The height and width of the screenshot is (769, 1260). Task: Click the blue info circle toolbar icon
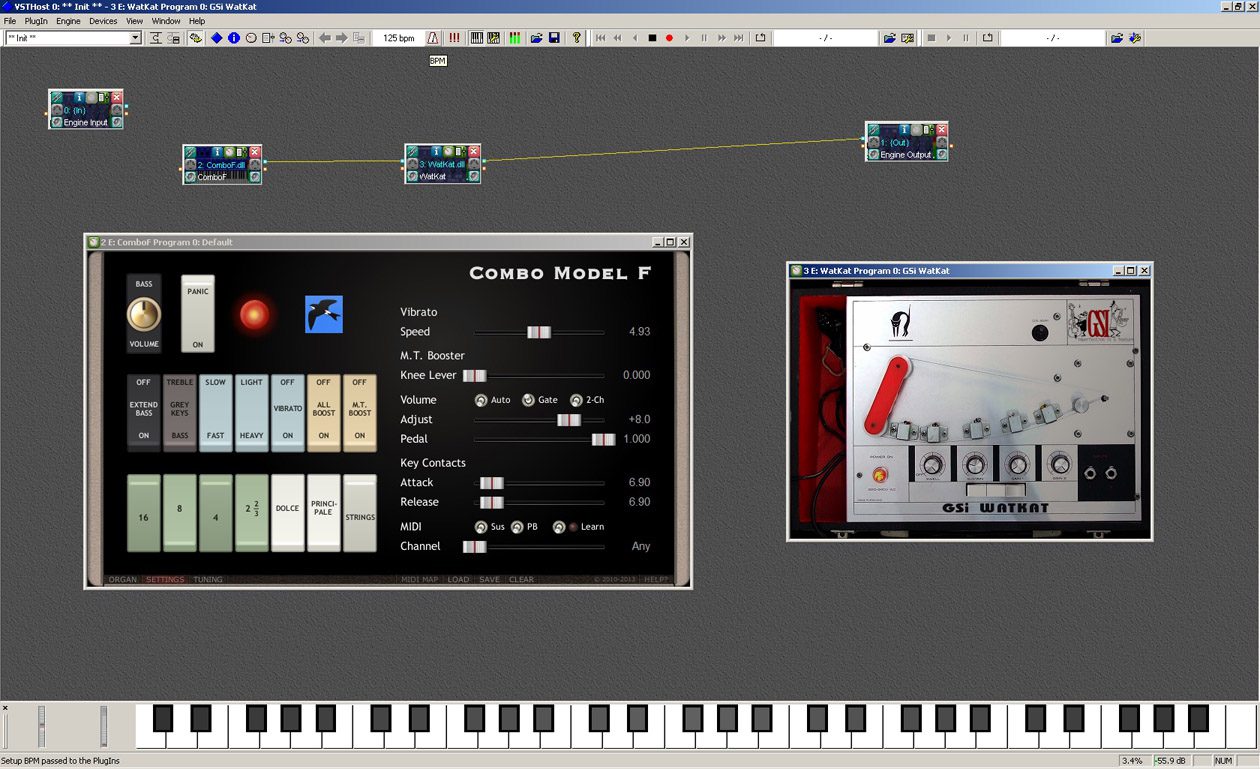click(x=234, y=38)
